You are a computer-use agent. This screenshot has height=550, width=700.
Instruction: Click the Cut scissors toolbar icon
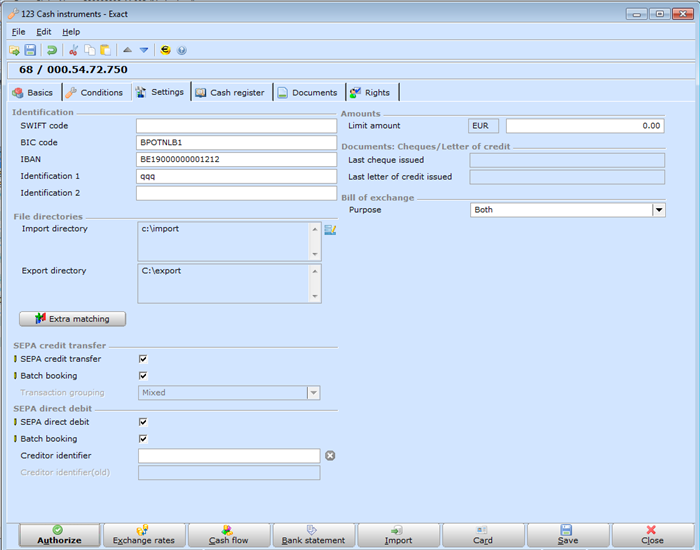pyautogui.click(x=74, y=50)
